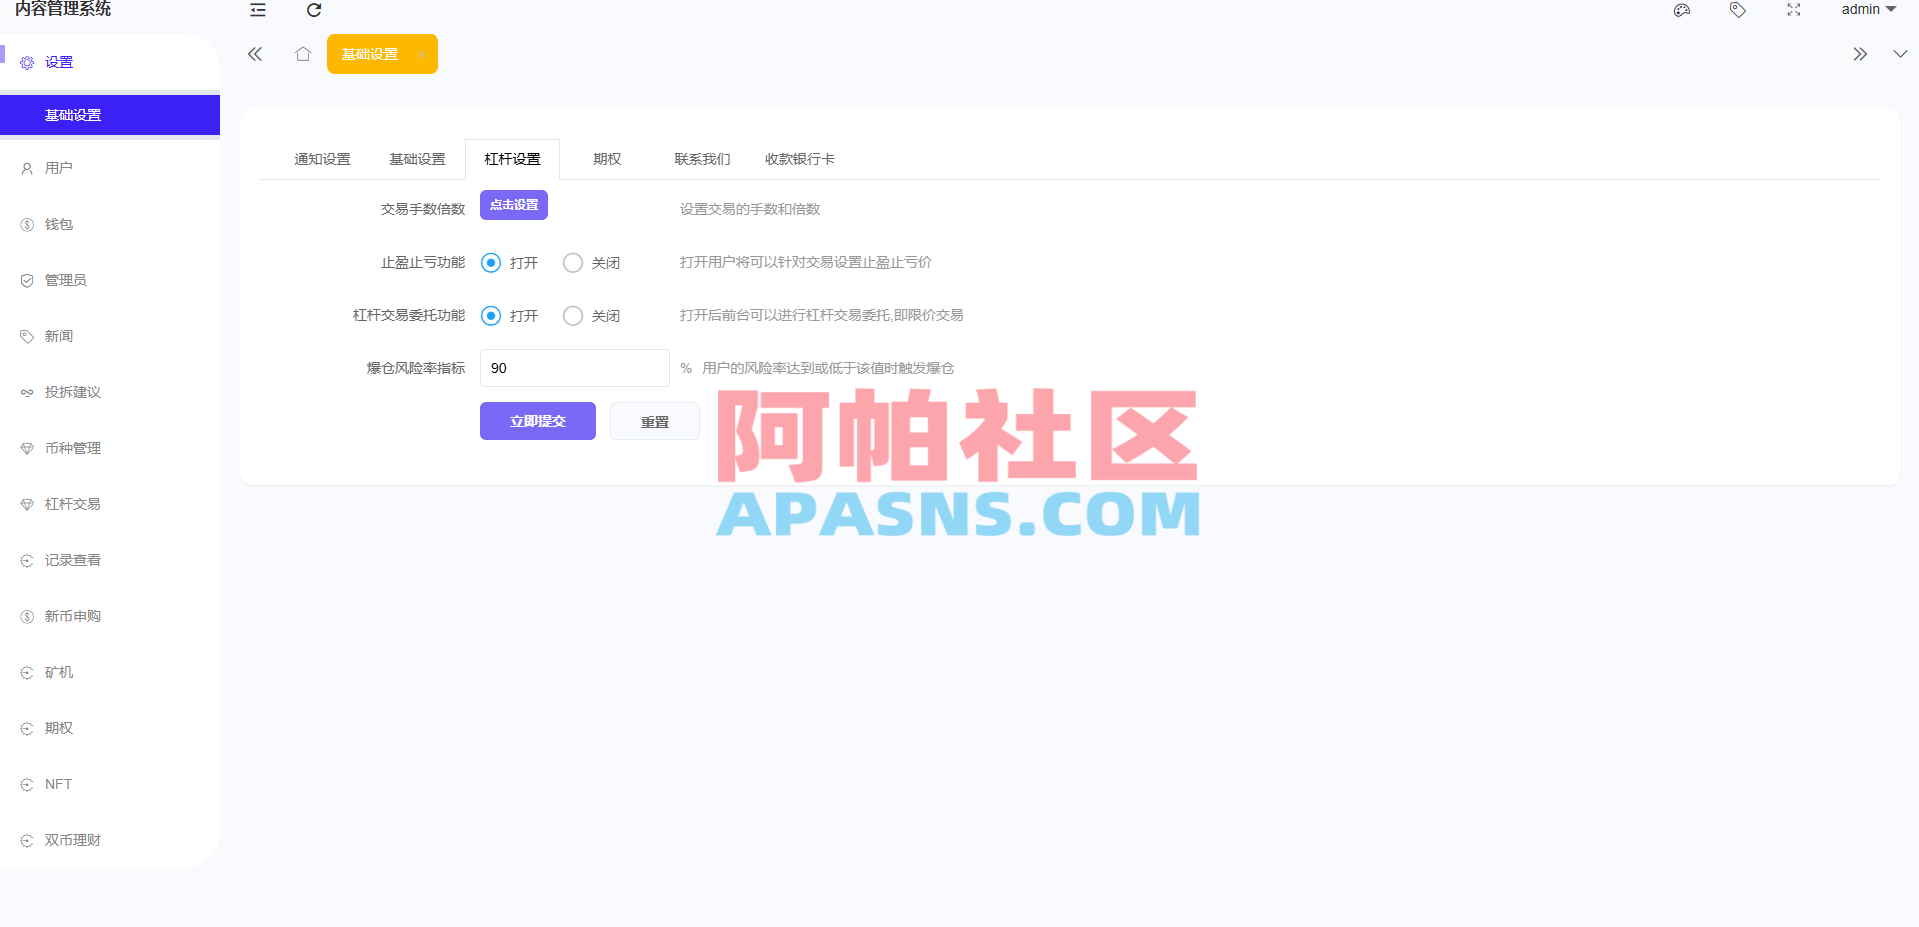This screenshot has width=1919, height=927.
Task: Disable 杠杆交易委托功能 by choosing 关闭
Action: (573, 315)
